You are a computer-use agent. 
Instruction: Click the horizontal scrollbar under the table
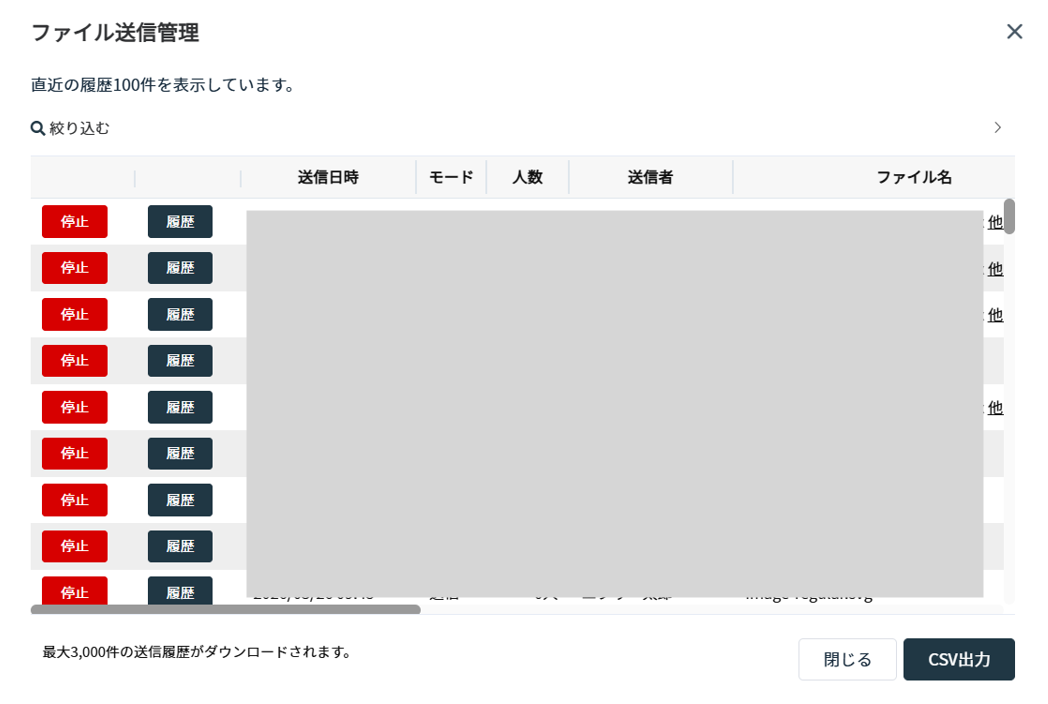tap(225, 609)
